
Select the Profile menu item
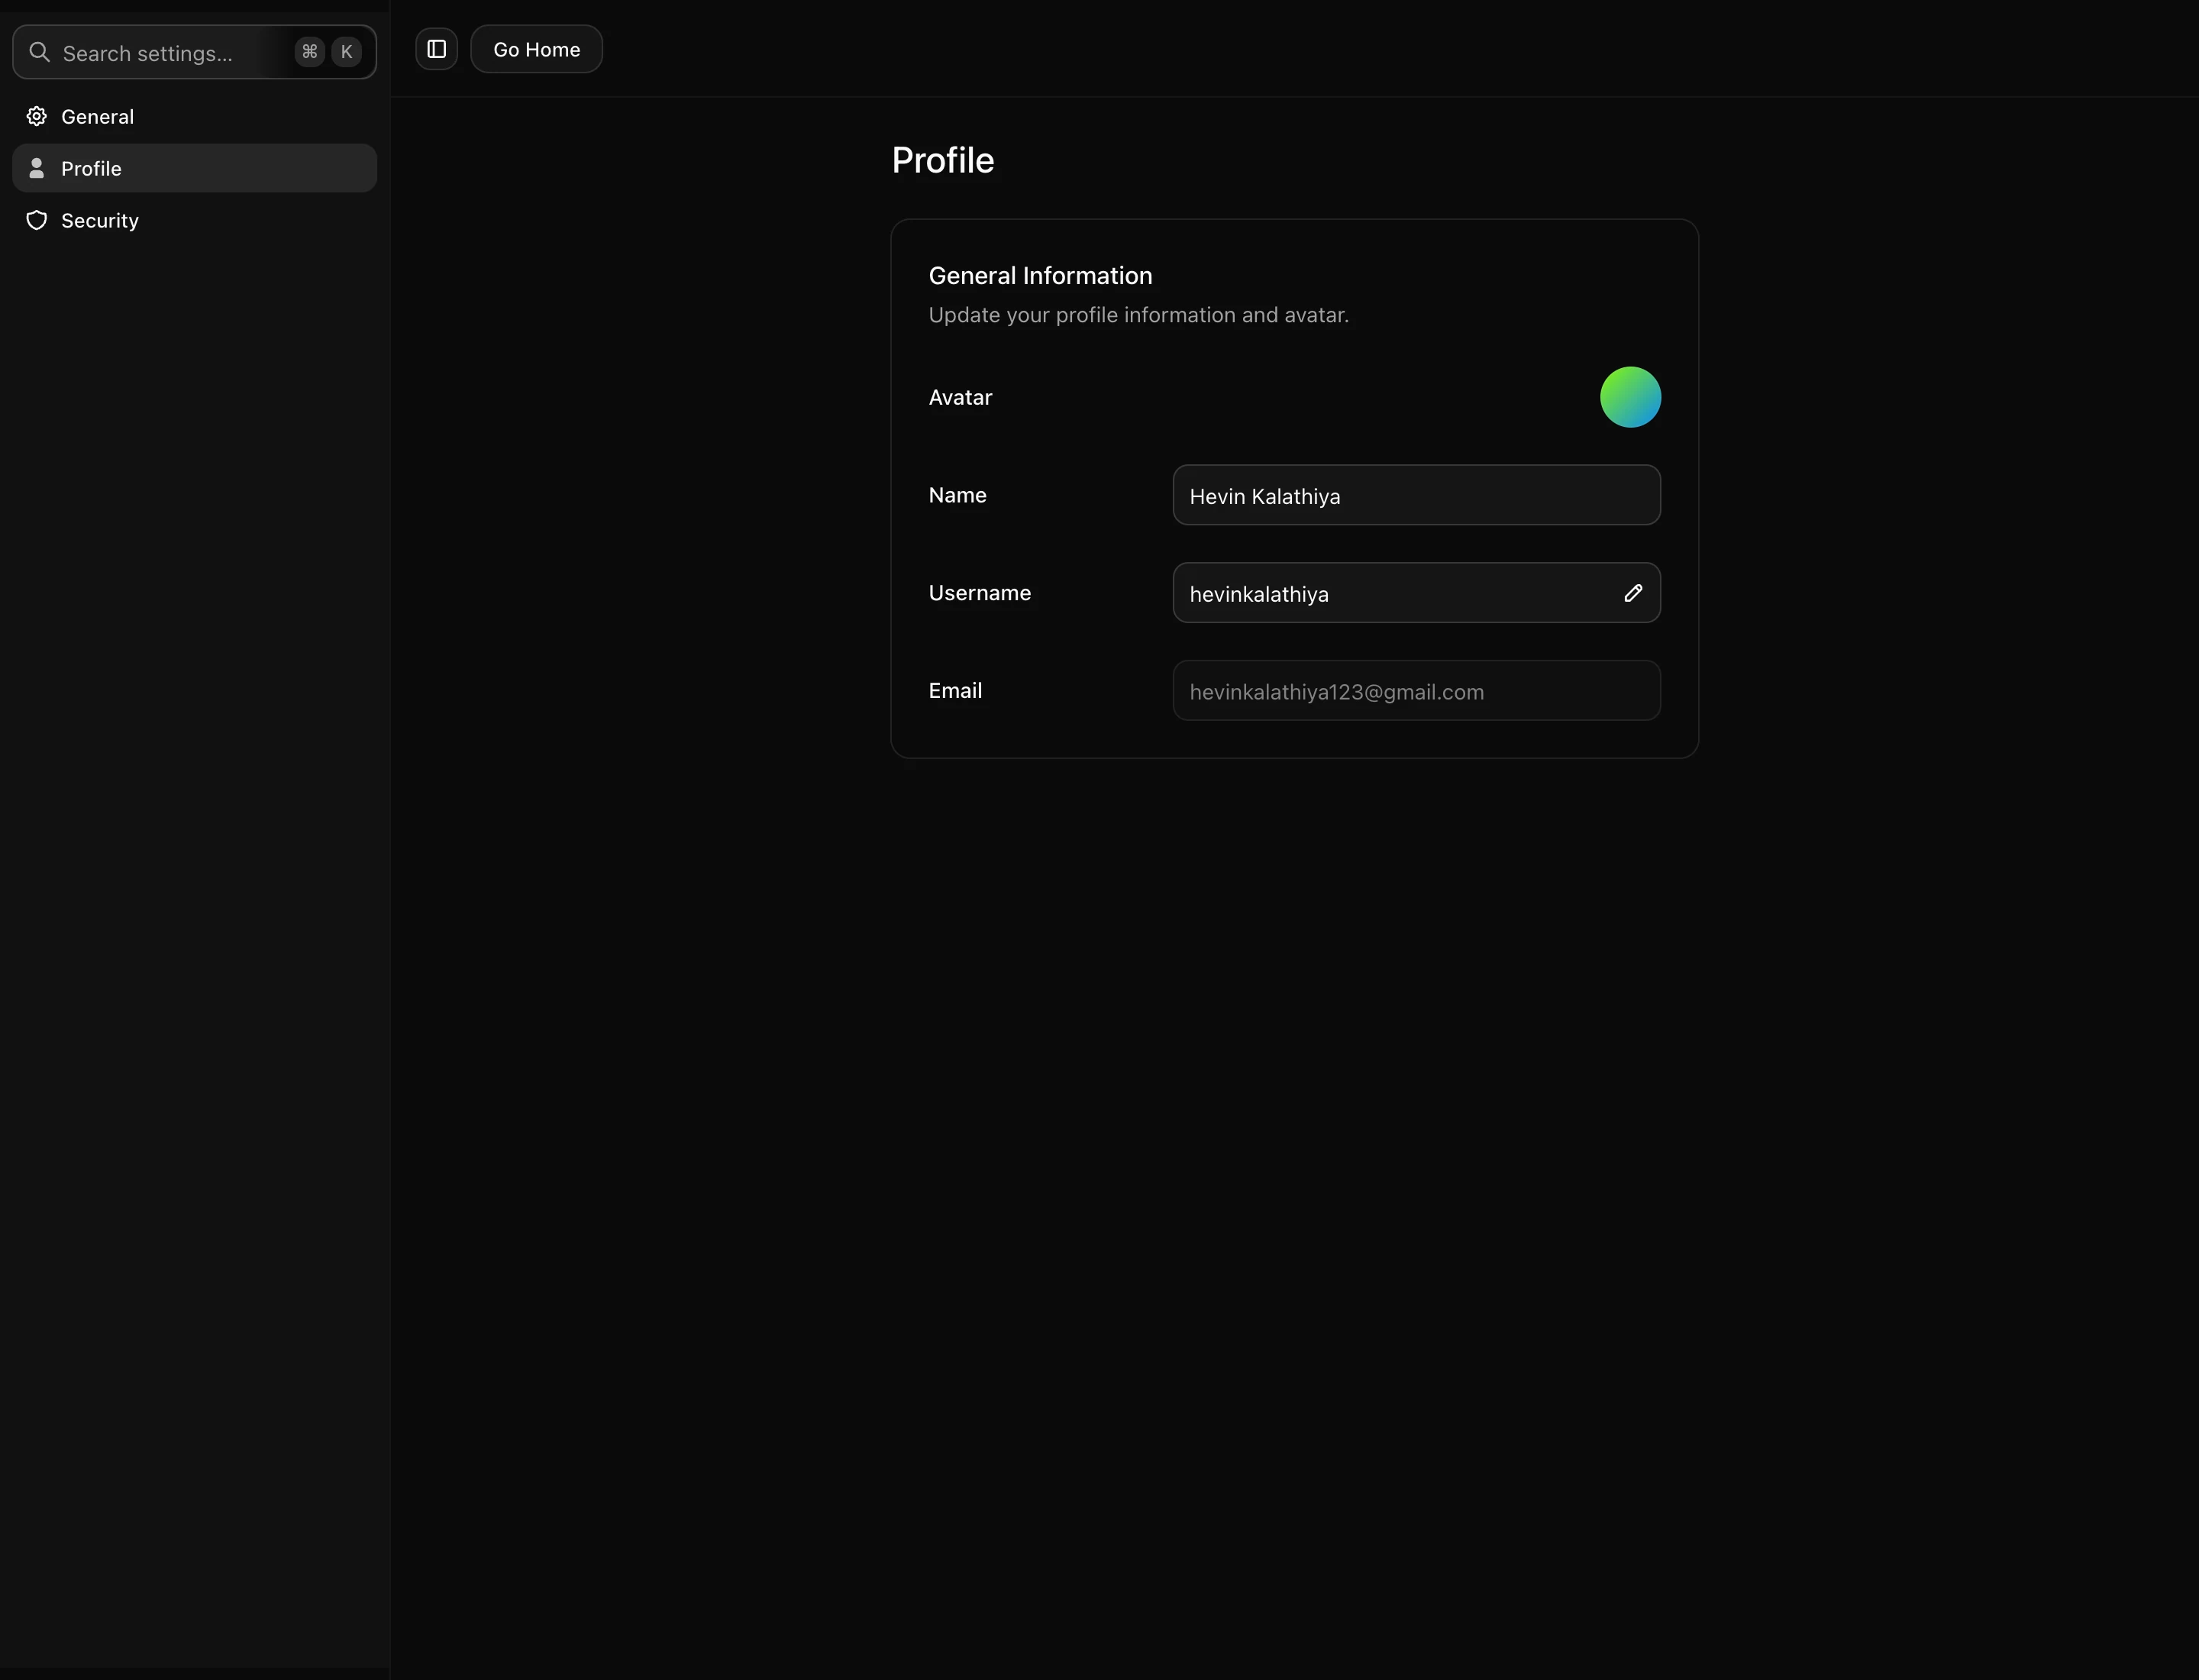pos(194,168)
